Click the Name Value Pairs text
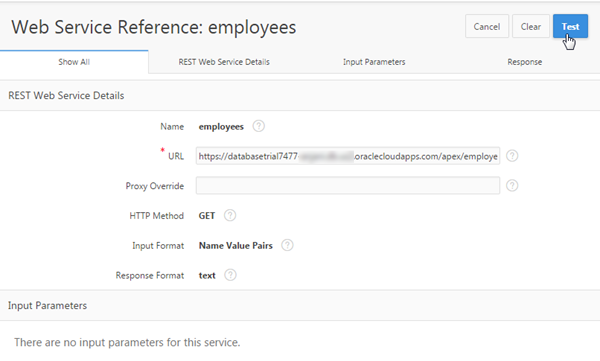600x361 pixels. [x=236, y=245]
